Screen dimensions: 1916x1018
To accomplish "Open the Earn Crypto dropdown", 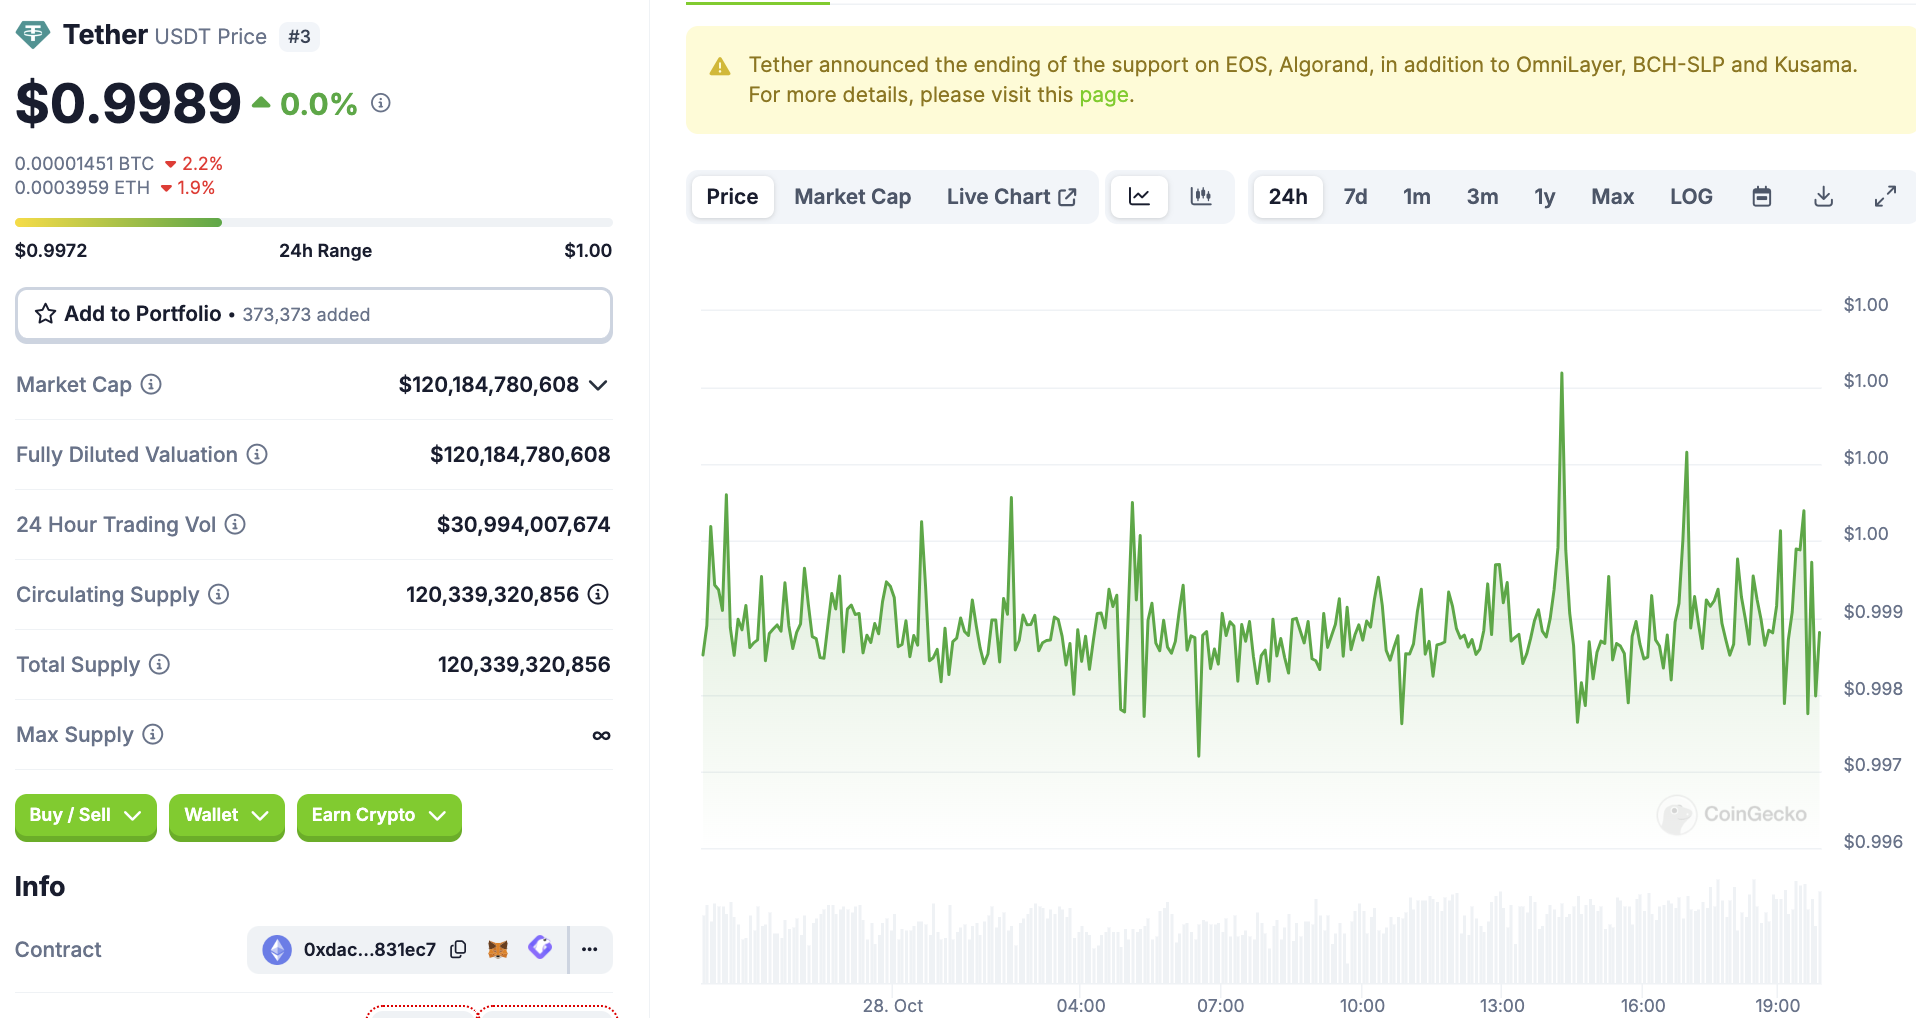I will [379, 816].
